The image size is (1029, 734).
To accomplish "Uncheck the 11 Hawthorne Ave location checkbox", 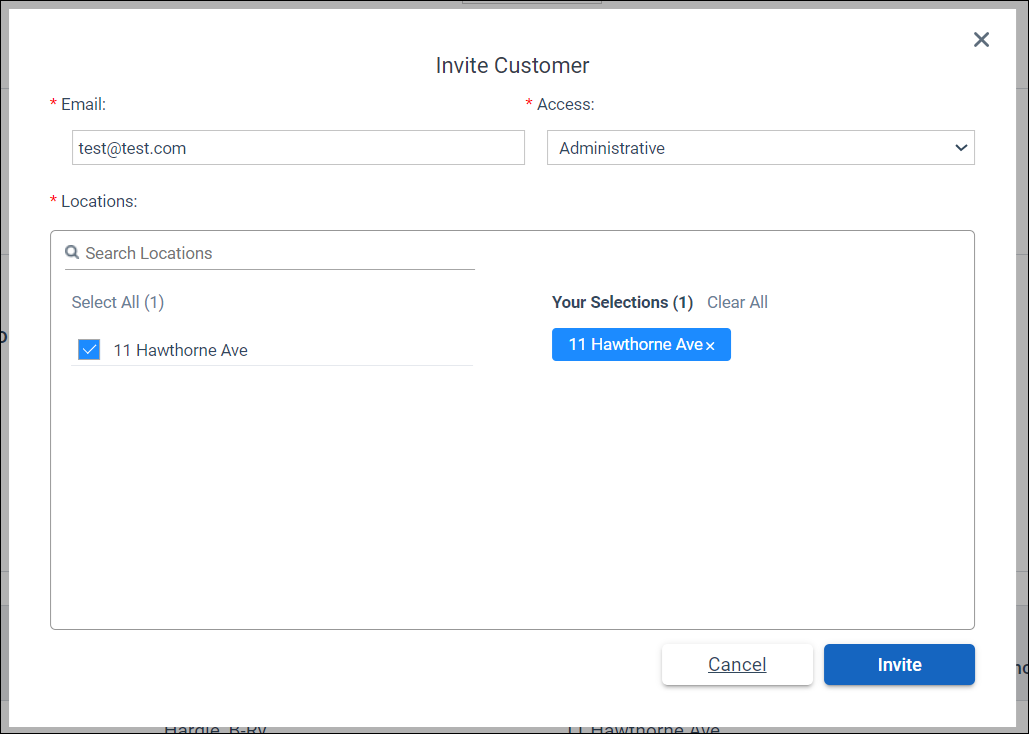I will pyautogui.click(x=89, y=349).
